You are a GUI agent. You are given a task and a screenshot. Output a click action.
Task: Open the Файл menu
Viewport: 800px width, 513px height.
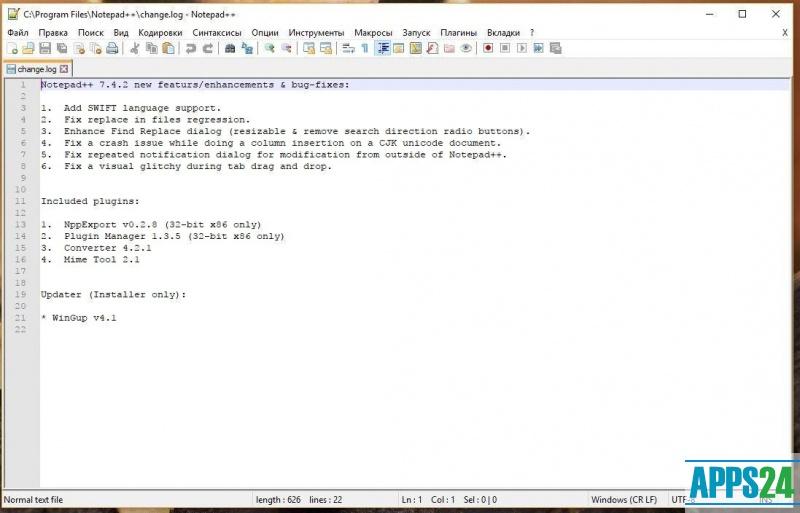[x=18, y=33]
